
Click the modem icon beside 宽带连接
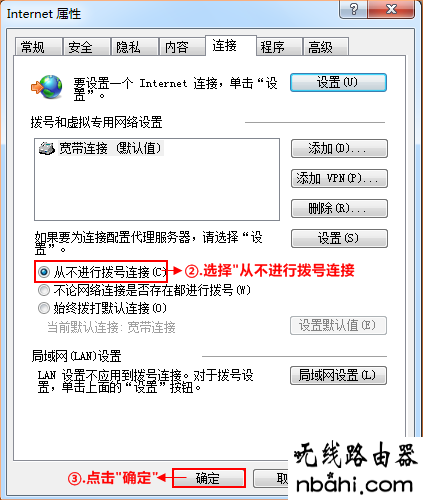click(47, 148)
